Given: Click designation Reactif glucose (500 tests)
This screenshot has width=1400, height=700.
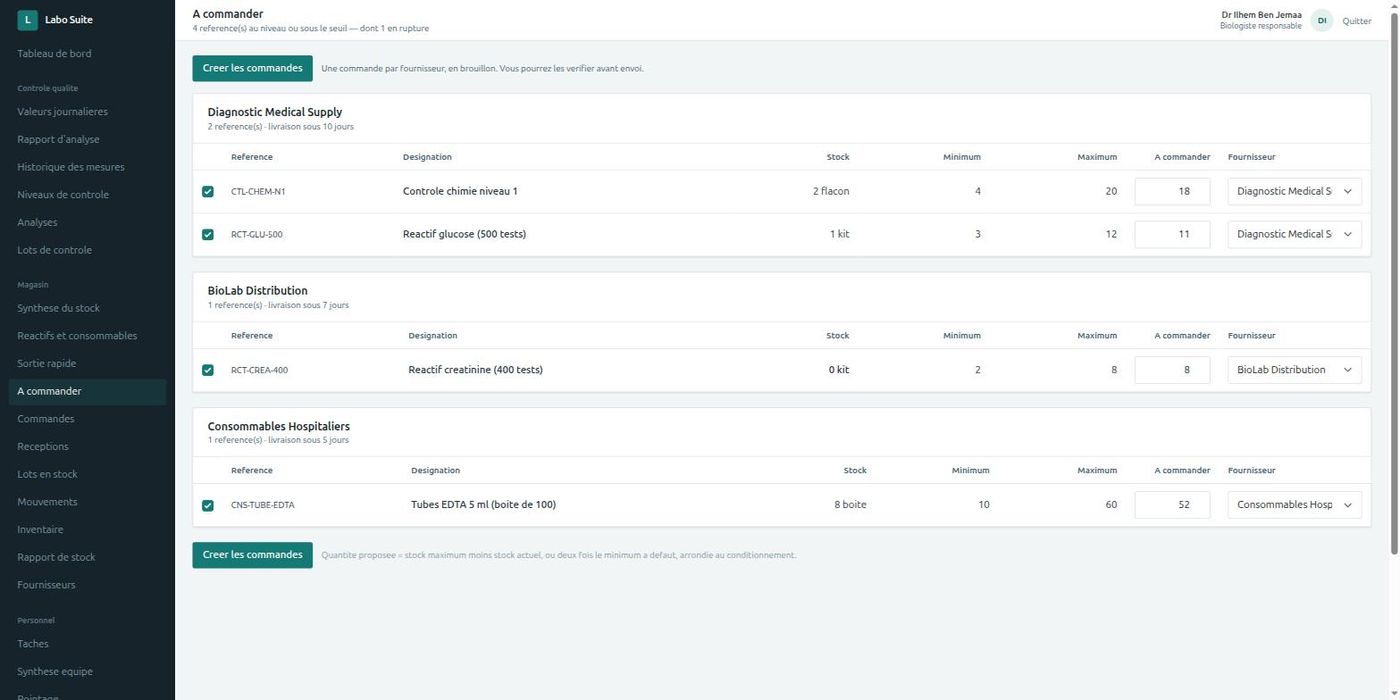Looking at the screenshot, I should tap(464, 234).
